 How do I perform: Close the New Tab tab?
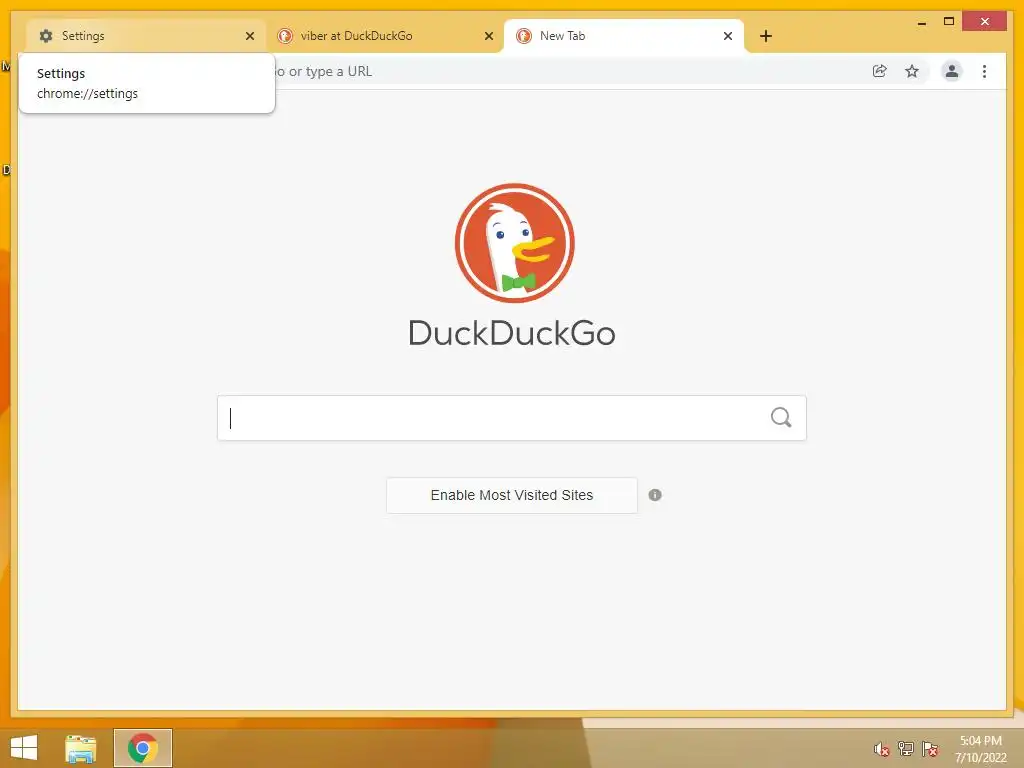coord(728,36)
